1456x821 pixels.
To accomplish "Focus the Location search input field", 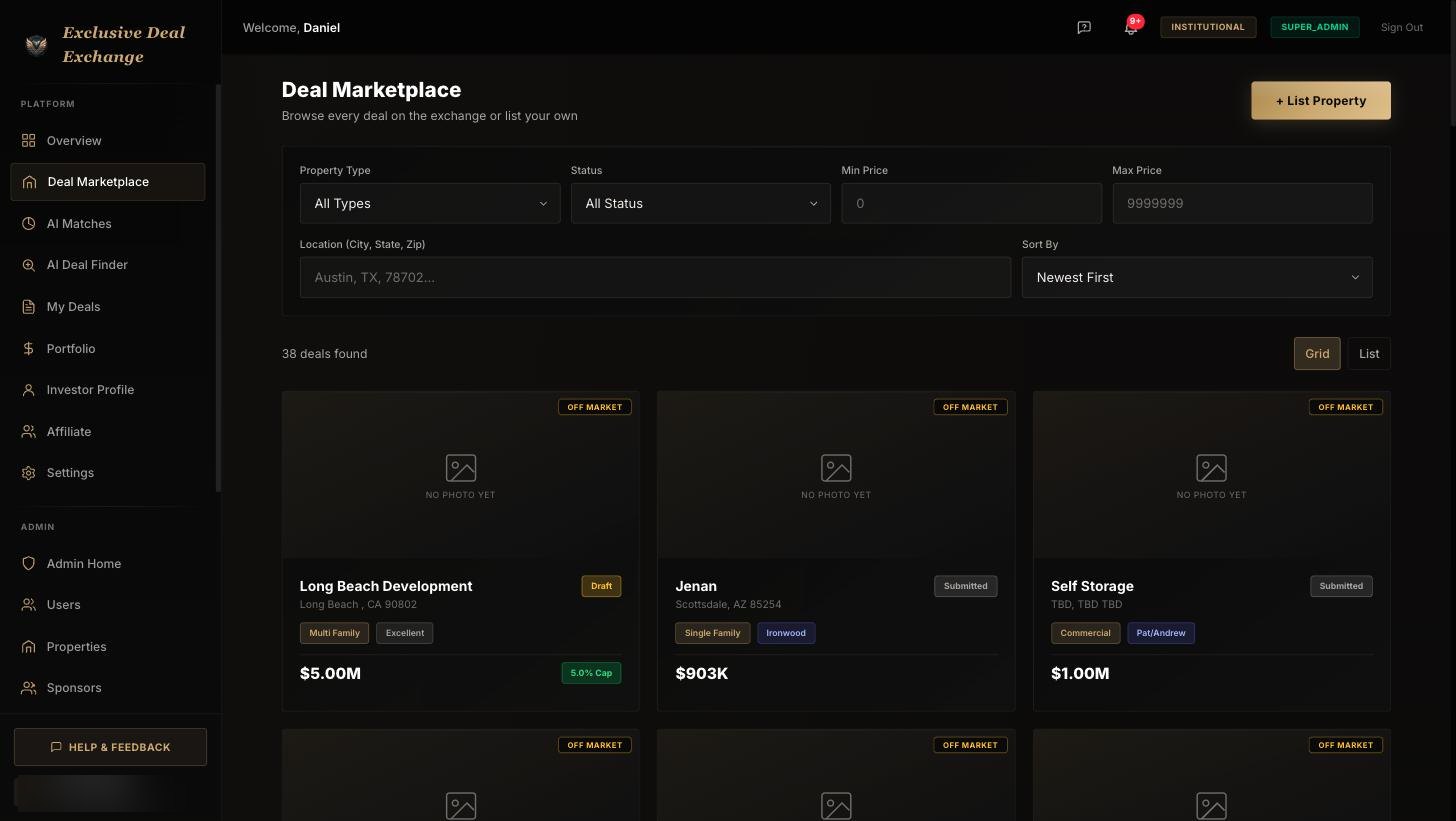I will (655, 277).
